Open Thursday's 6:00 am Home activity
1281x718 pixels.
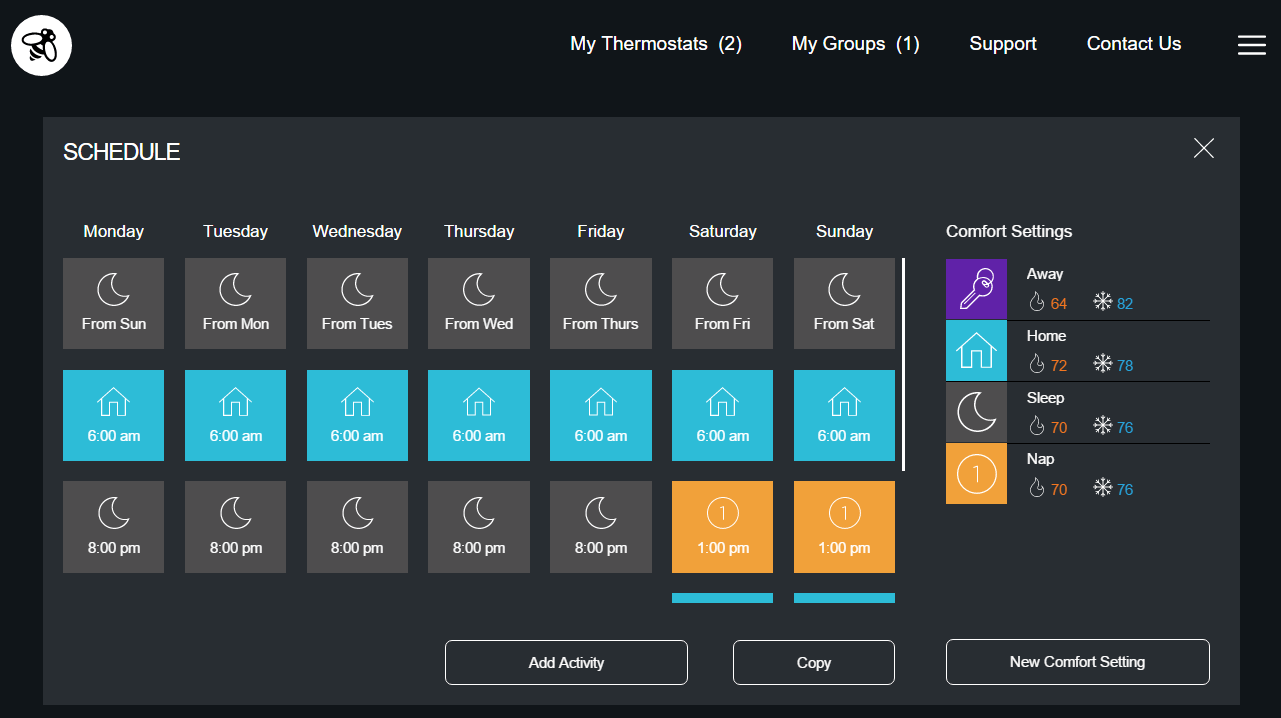click(x=478, y=415)
